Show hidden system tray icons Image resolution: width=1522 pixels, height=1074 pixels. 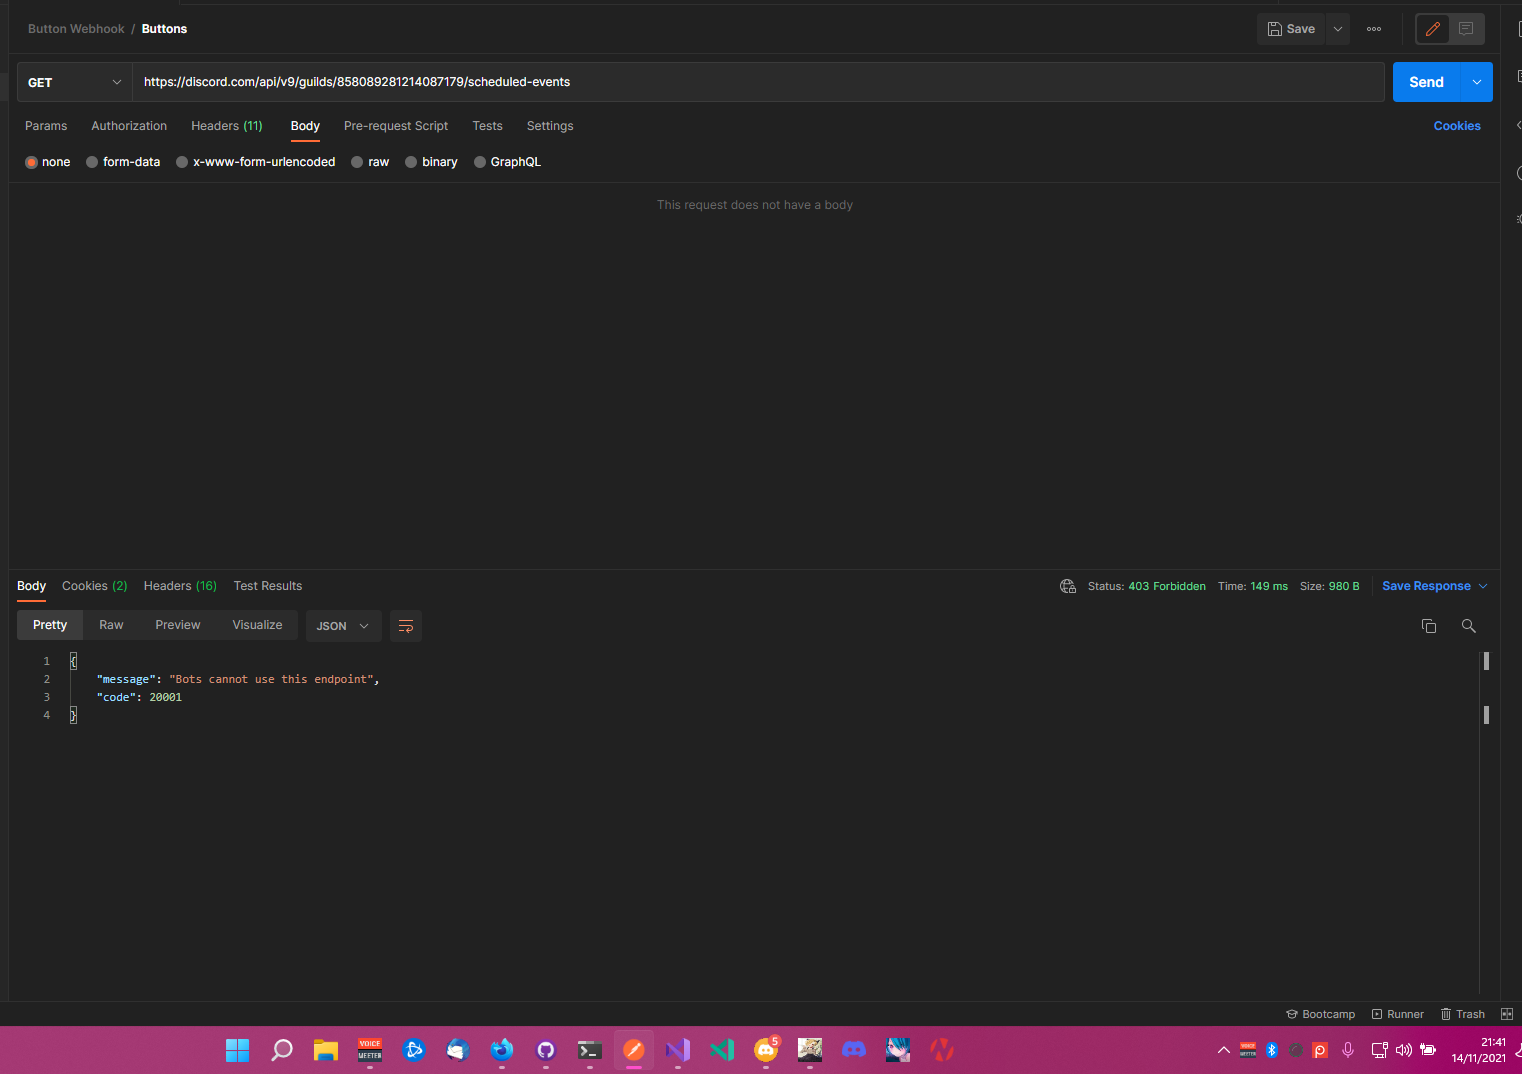pyautogui.click(x=1224, y=1050)
